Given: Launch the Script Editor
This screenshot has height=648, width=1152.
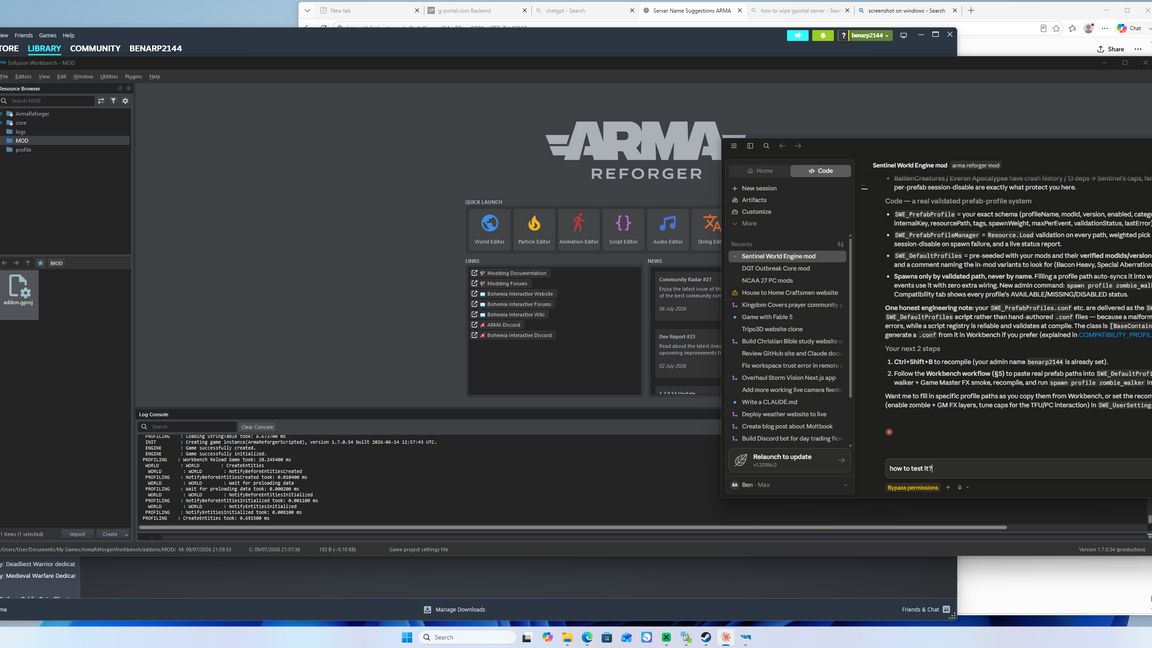Looking at the screenshot, I should click(x=623, y=228).
